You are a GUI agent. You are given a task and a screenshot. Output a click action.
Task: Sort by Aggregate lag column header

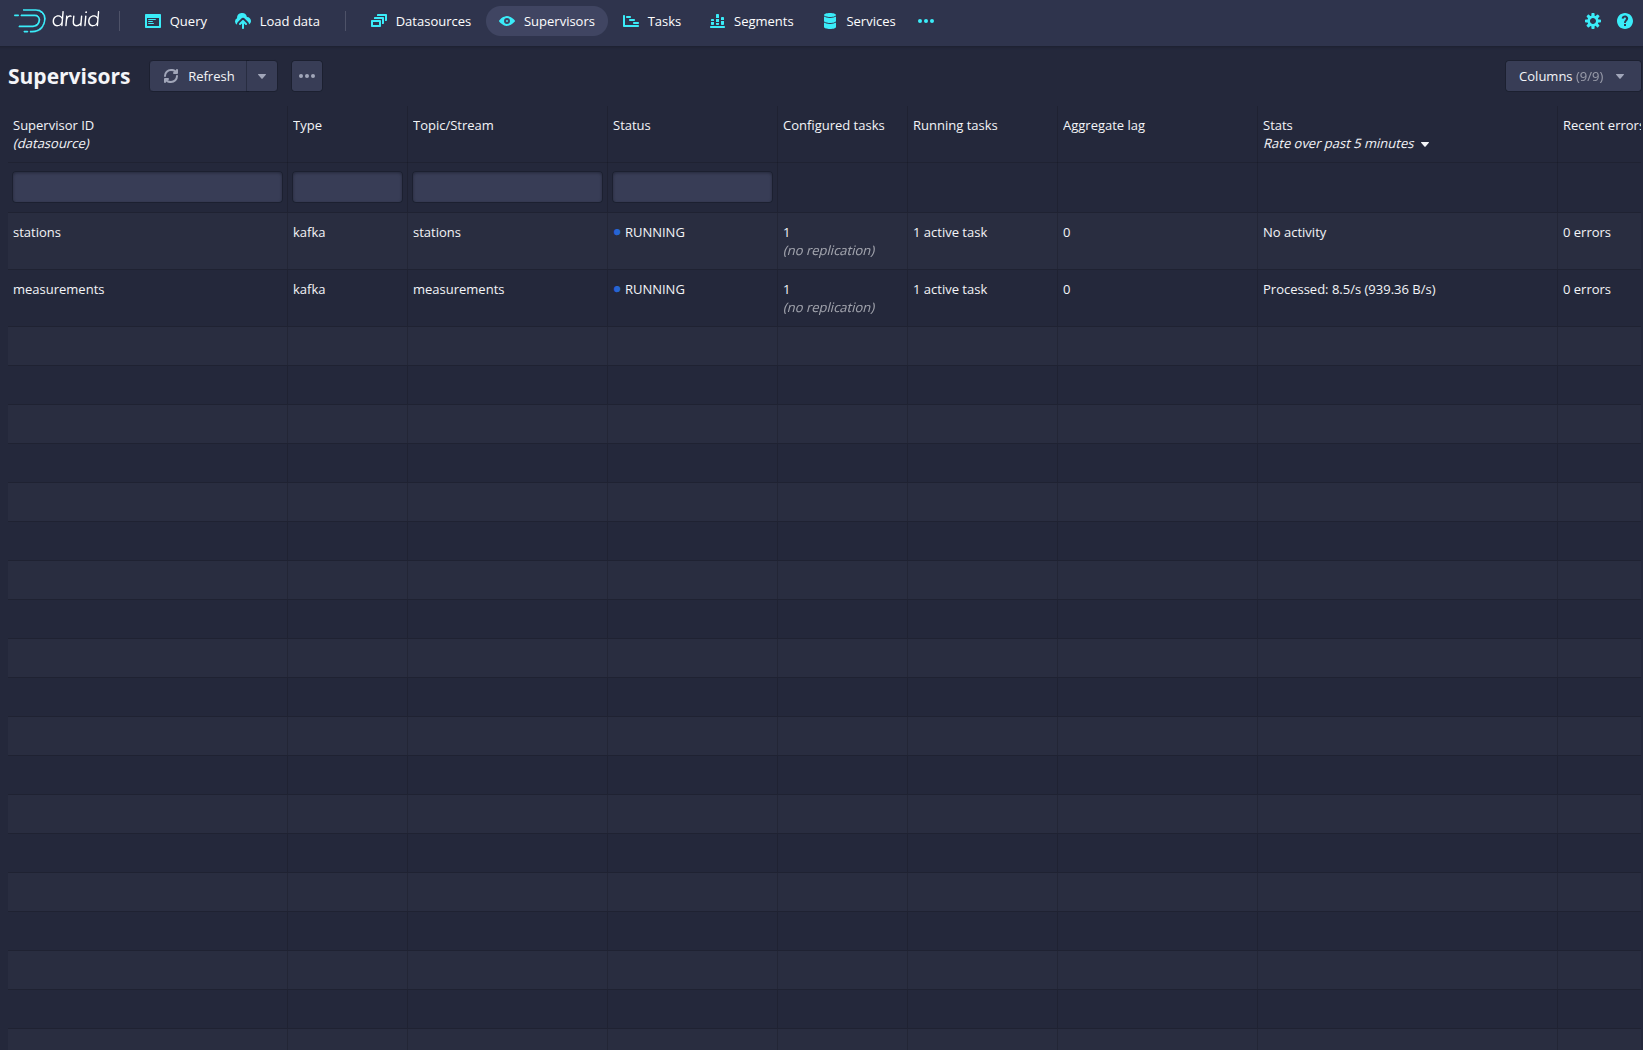click(x=1104, y=126)
